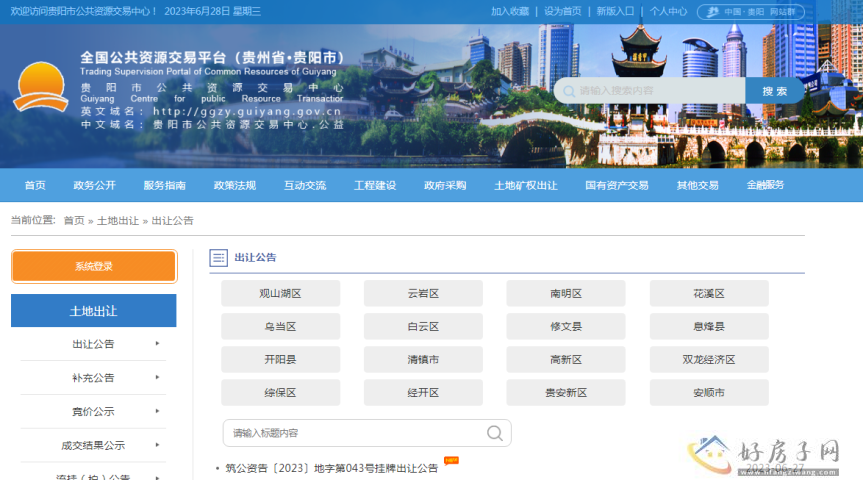Open 个人中心 link

click(x=668, y=11)
